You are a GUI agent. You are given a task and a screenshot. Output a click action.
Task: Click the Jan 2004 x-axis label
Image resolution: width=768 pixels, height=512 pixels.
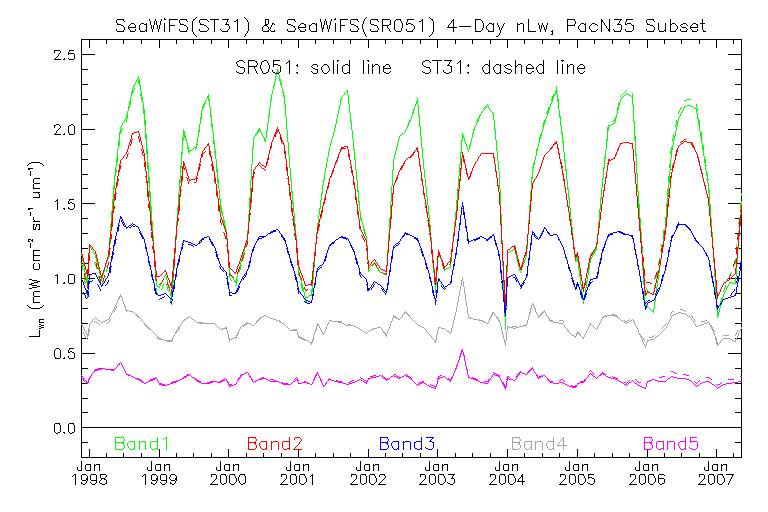click(x=507, y=473)
